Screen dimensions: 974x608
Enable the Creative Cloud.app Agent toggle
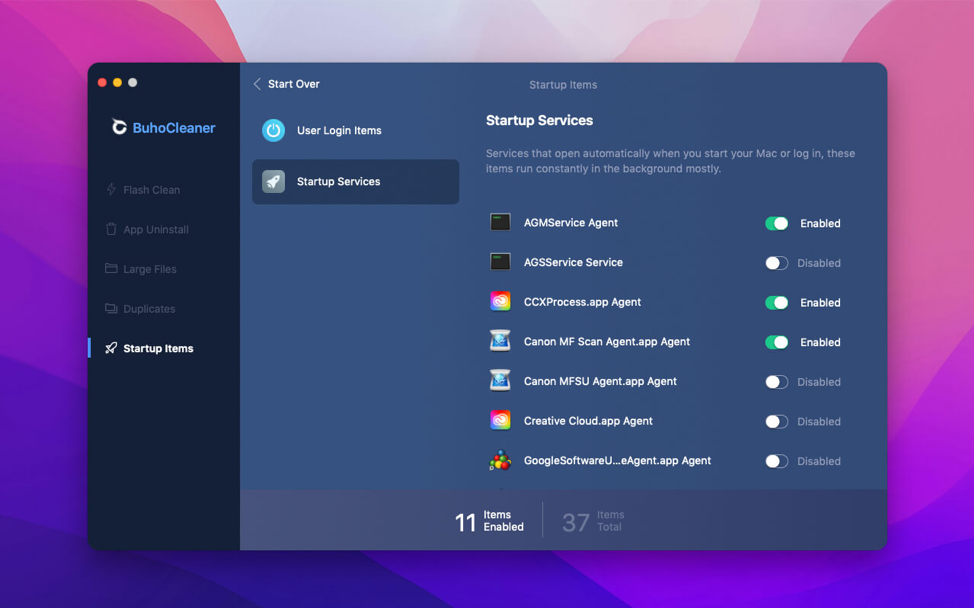pyautogui.click(x=776, y=422)
